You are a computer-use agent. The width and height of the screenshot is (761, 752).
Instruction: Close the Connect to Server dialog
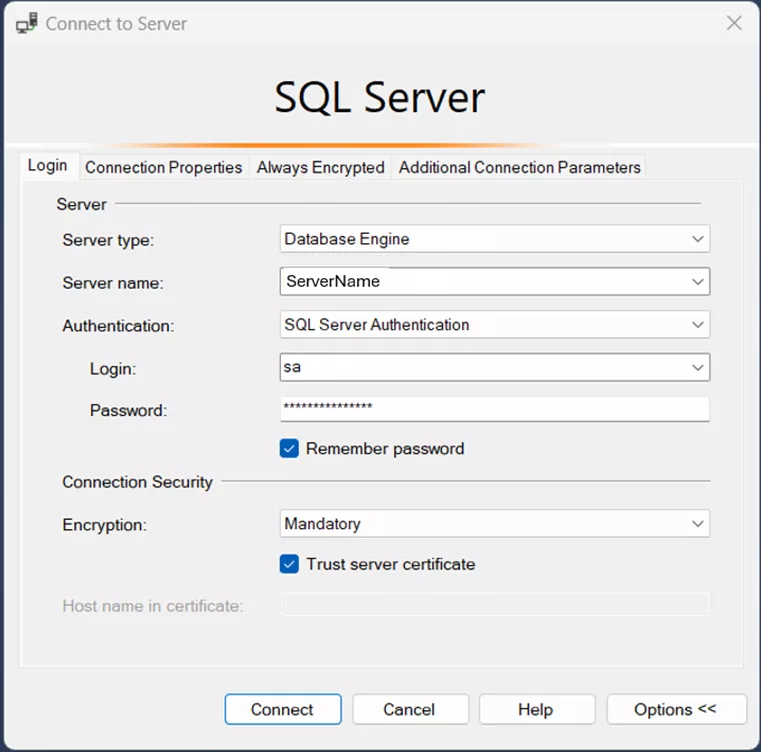pyautogui.click(x=734, y=23)
